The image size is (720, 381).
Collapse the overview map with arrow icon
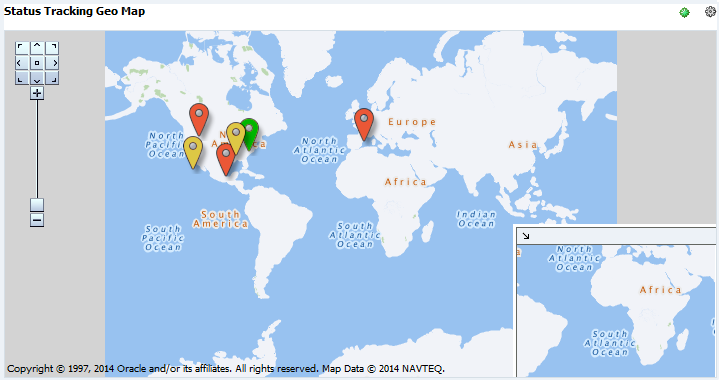[x=526, y=236]
